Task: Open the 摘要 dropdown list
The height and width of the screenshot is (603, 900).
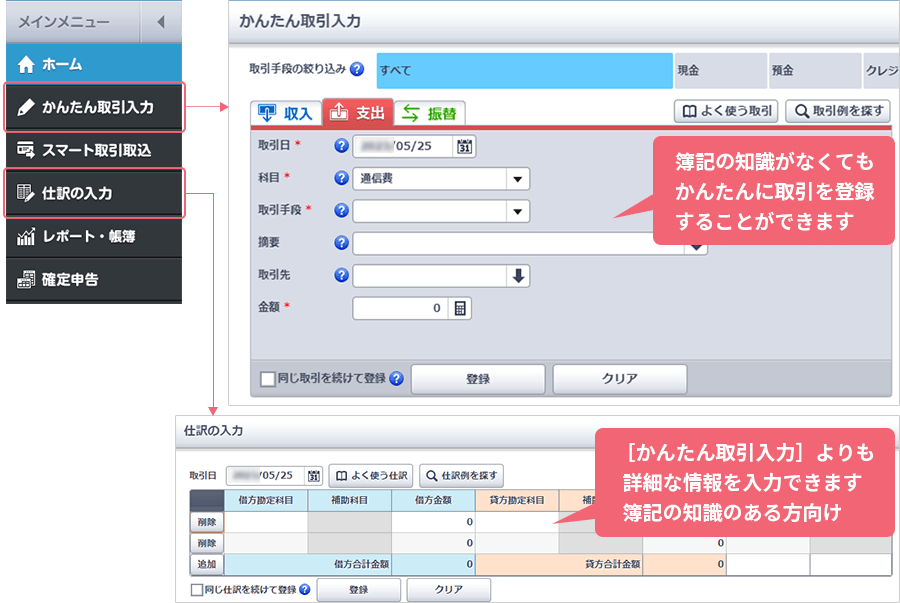Action: (x=696, y=245)
